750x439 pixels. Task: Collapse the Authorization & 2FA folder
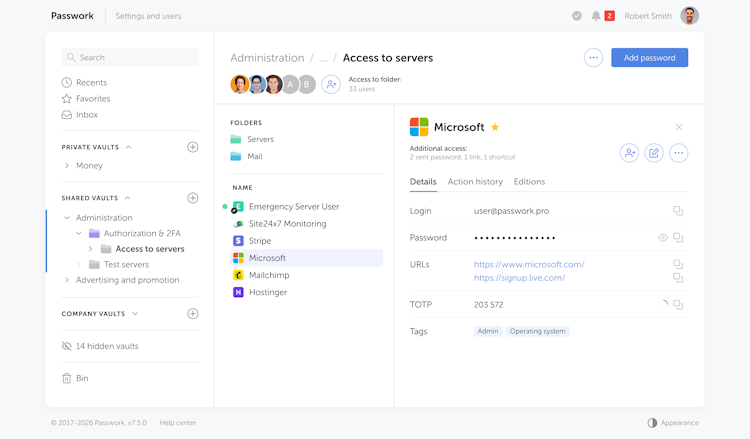[79, 233]
